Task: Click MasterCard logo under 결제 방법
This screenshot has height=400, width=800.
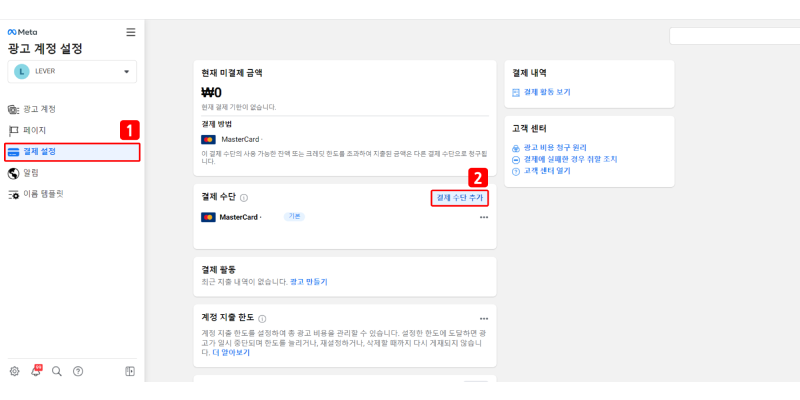Action: (x=208, y=139)
